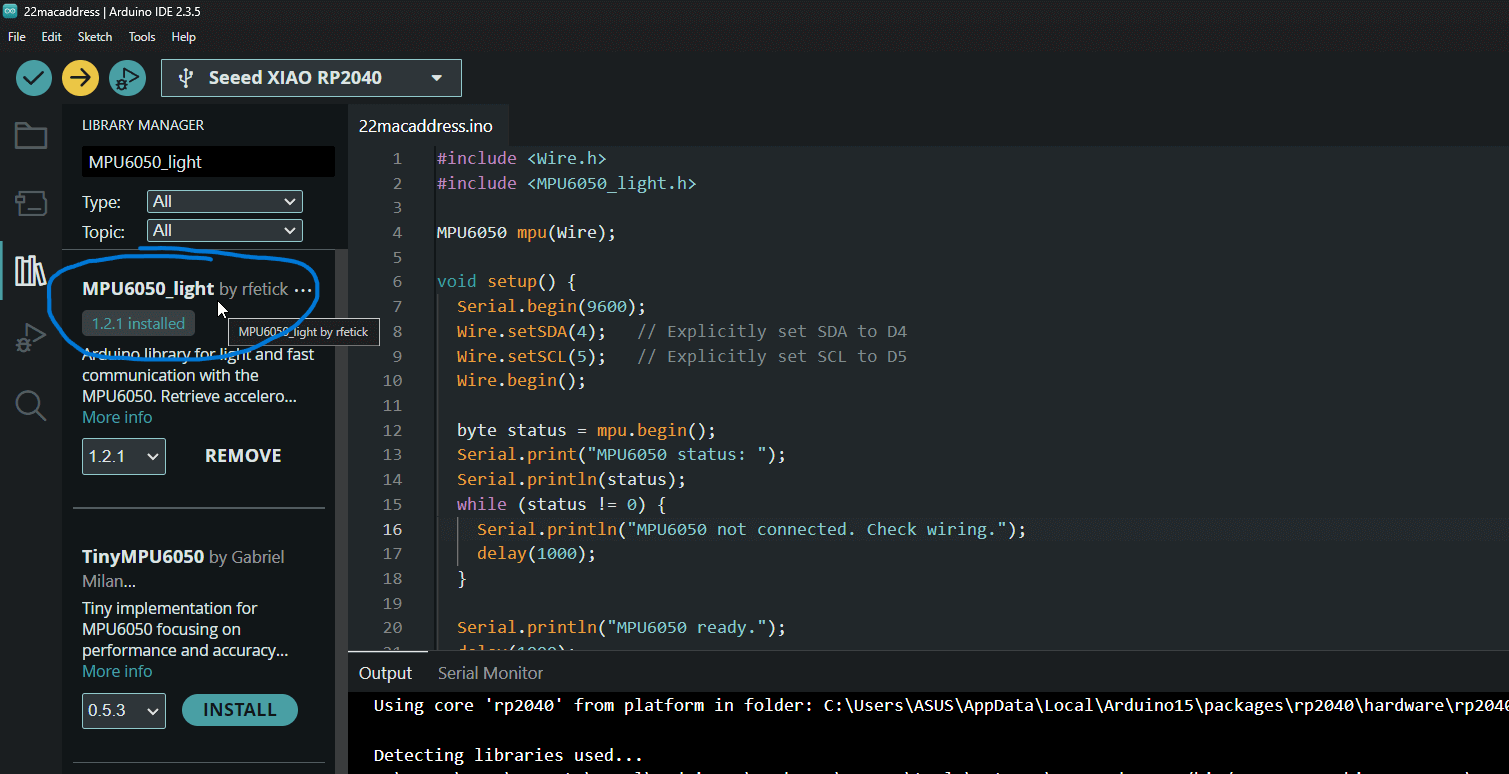Click the 'Explicitly set SCL to D5' comment
The width and height of the screenshot is (1509, 774).
(772, 356)
